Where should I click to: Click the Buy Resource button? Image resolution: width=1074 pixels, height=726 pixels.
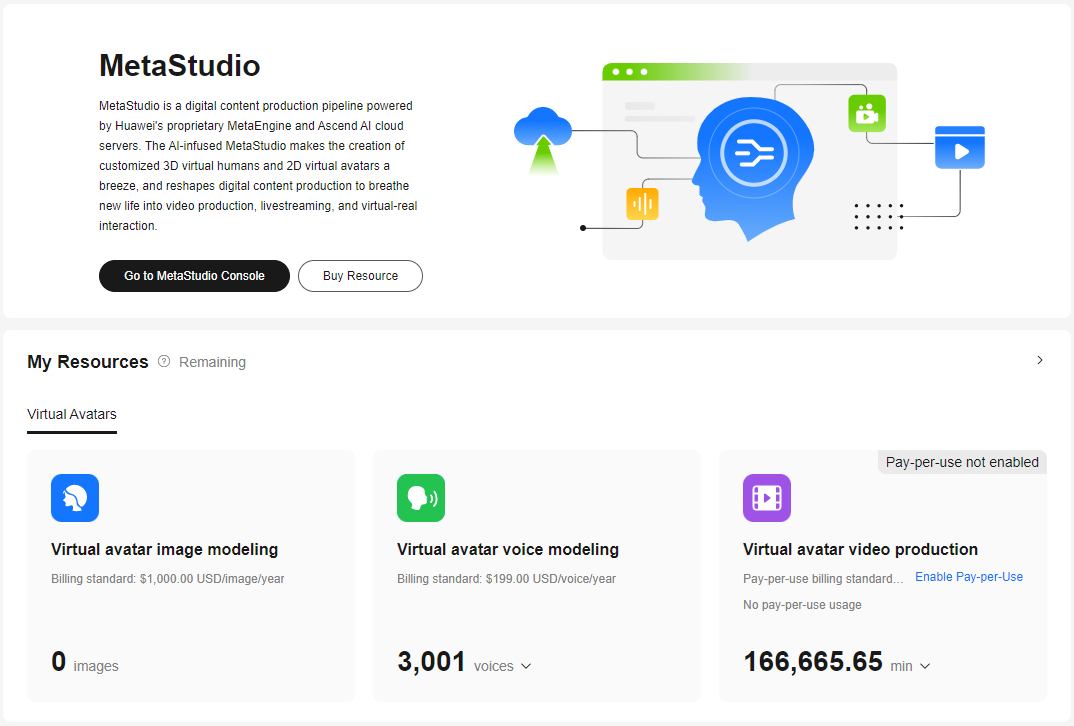[x=360, y=276]
